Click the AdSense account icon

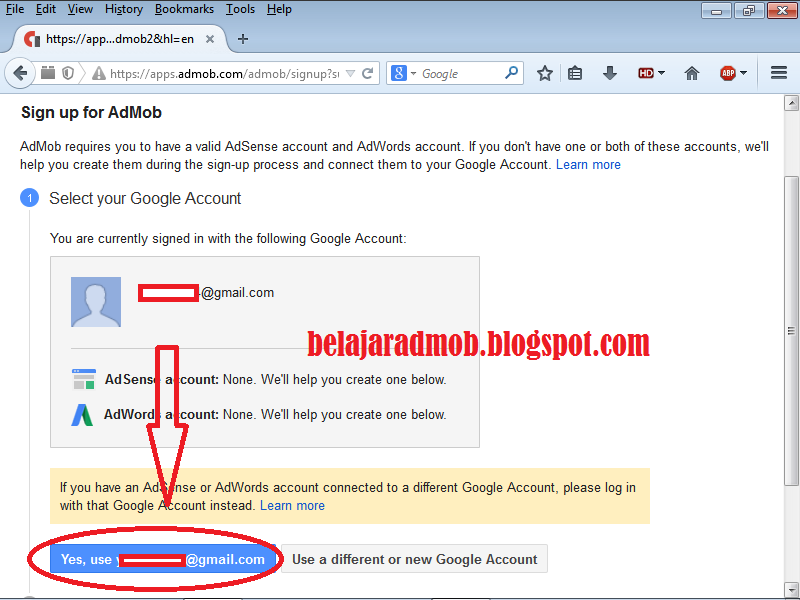[84, 379]
